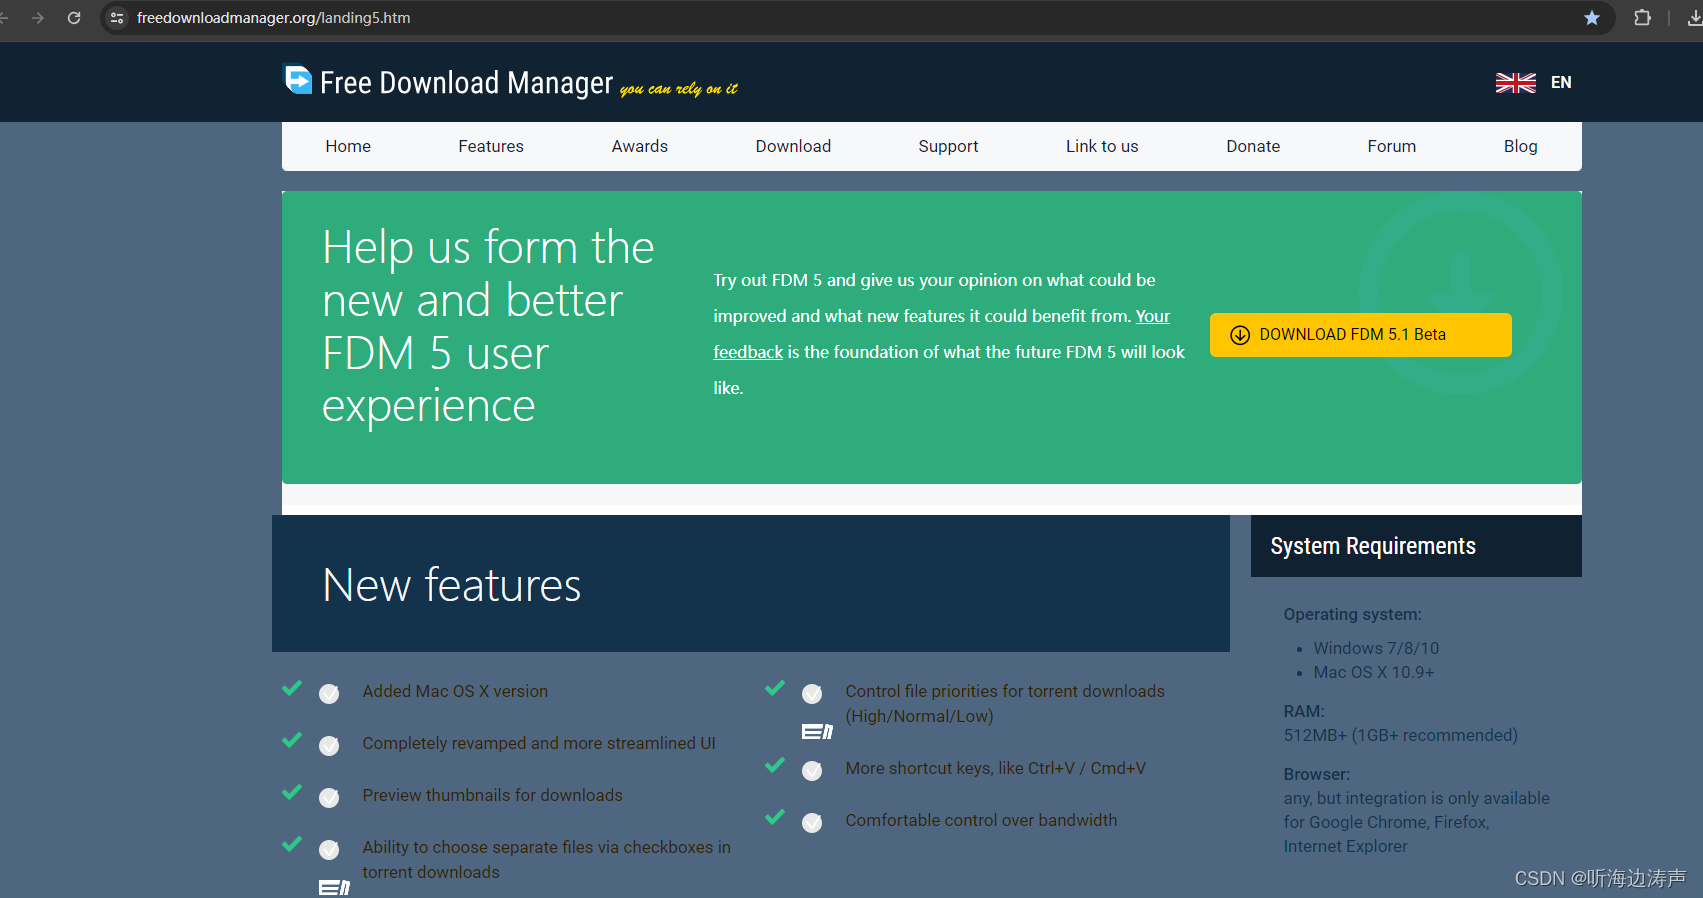The width and height of the screenshot is (1703, 898).
Task: Click 'Completely revamped and more streamlined UI' text
Action: [x=539, y=743]
